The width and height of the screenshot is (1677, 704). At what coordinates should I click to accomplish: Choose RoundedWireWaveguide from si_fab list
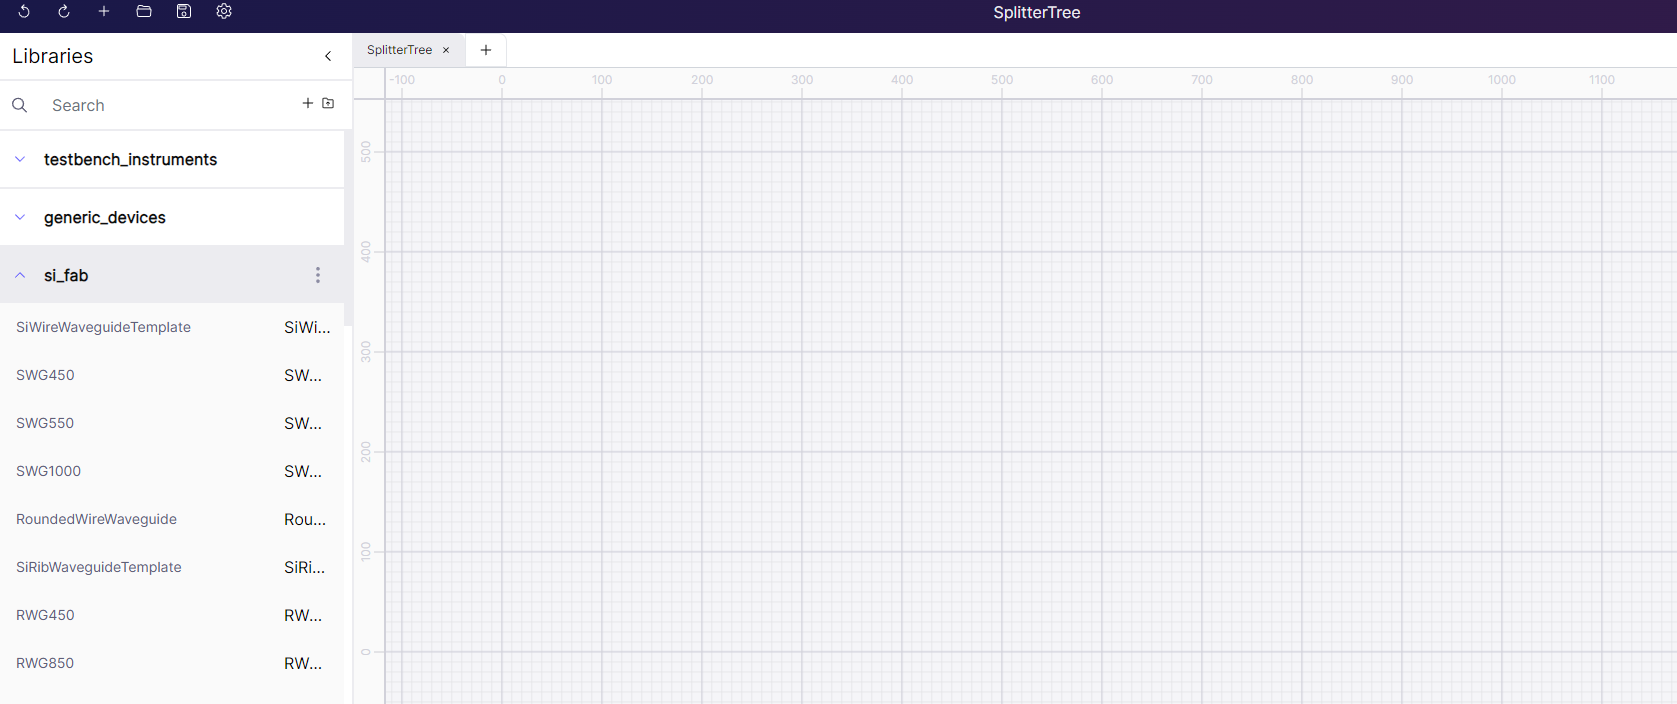(x=96, y=519)
